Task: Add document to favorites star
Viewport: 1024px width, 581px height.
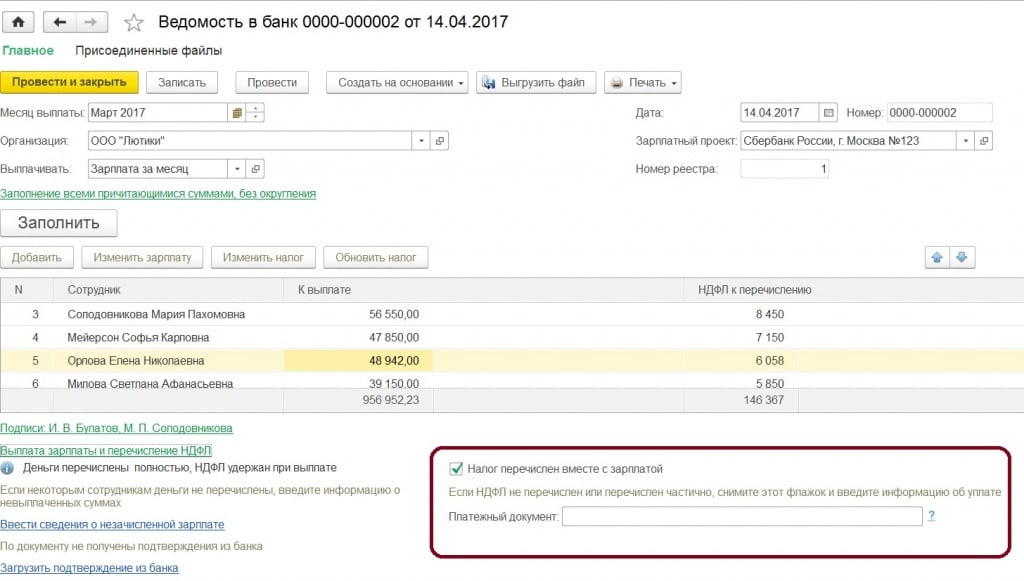Action: [134, 23]
